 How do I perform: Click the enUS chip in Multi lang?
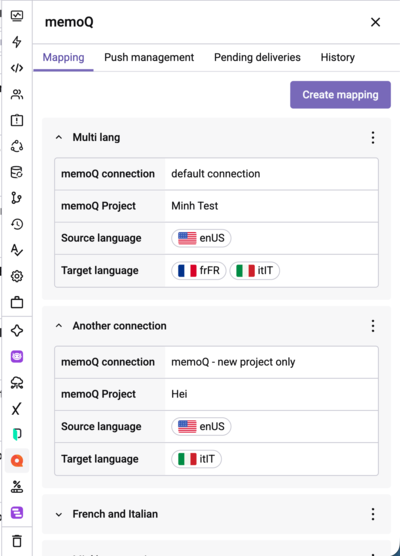(x=201, y=238)
